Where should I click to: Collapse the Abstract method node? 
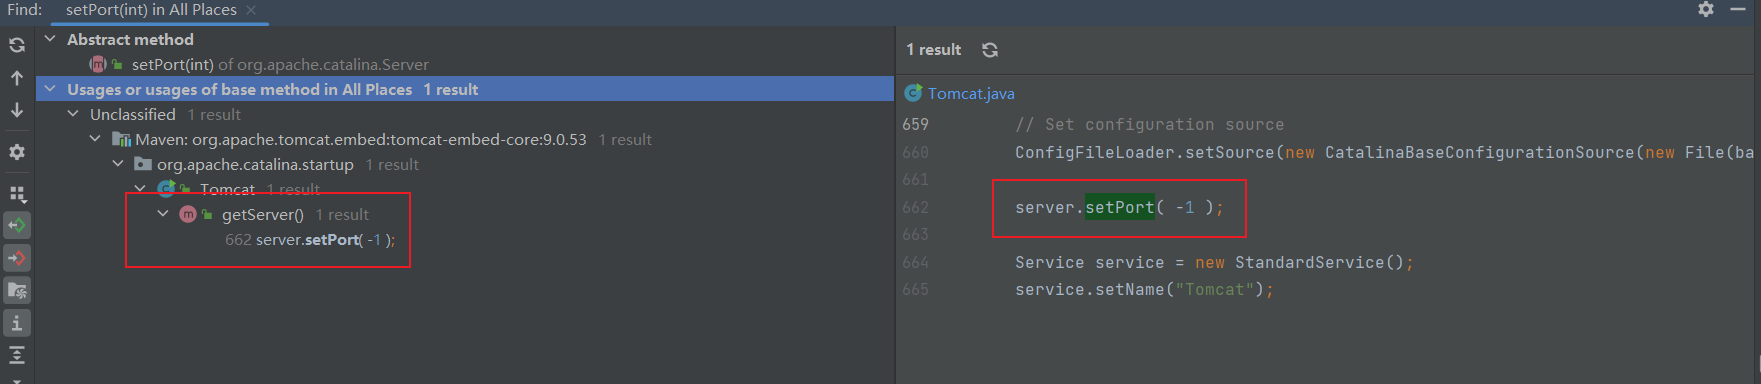click(50, 39)
